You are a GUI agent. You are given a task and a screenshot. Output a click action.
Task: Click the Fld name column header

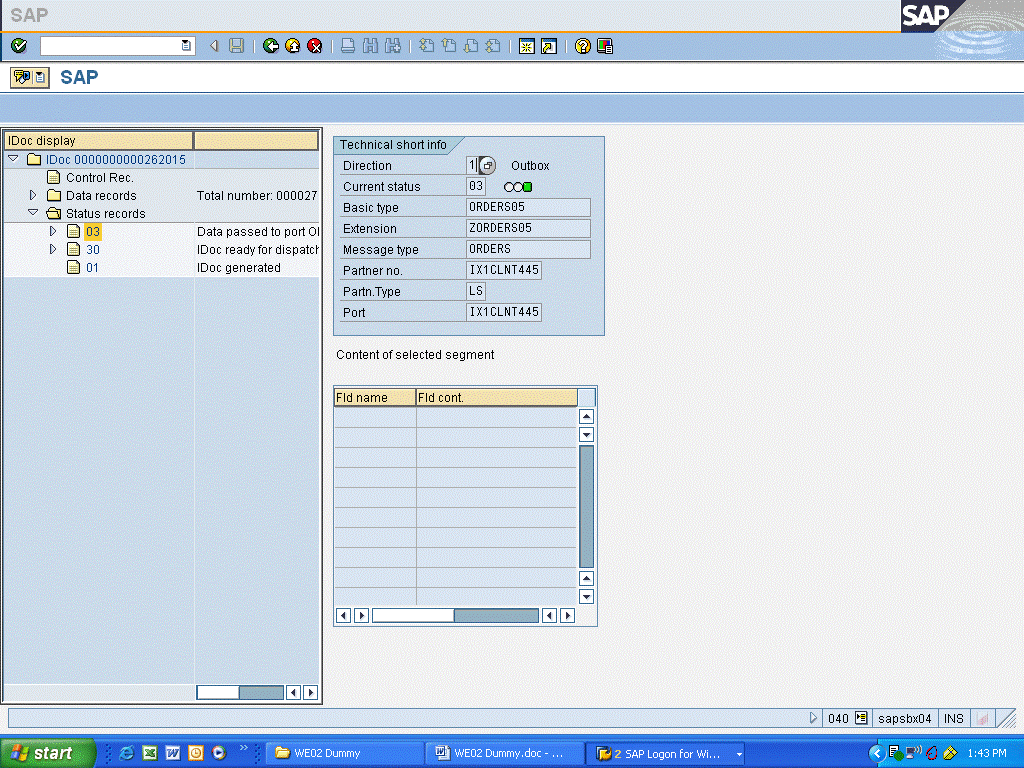(x=375, y=397)
